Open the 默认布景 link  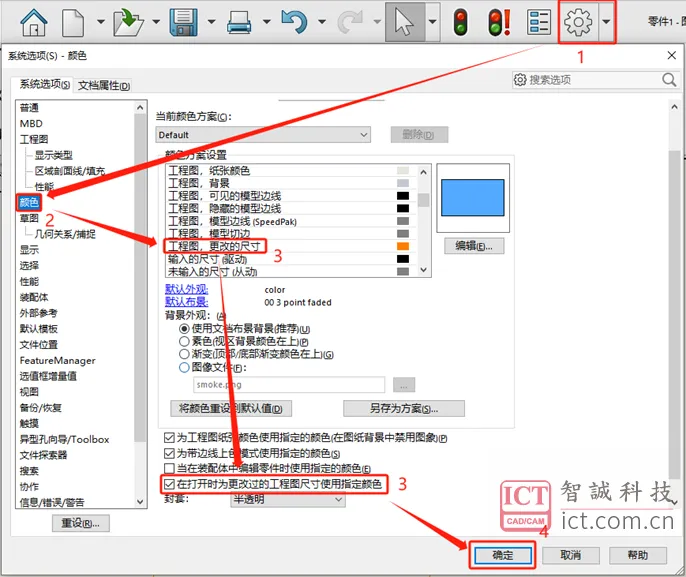coord(186,302)
